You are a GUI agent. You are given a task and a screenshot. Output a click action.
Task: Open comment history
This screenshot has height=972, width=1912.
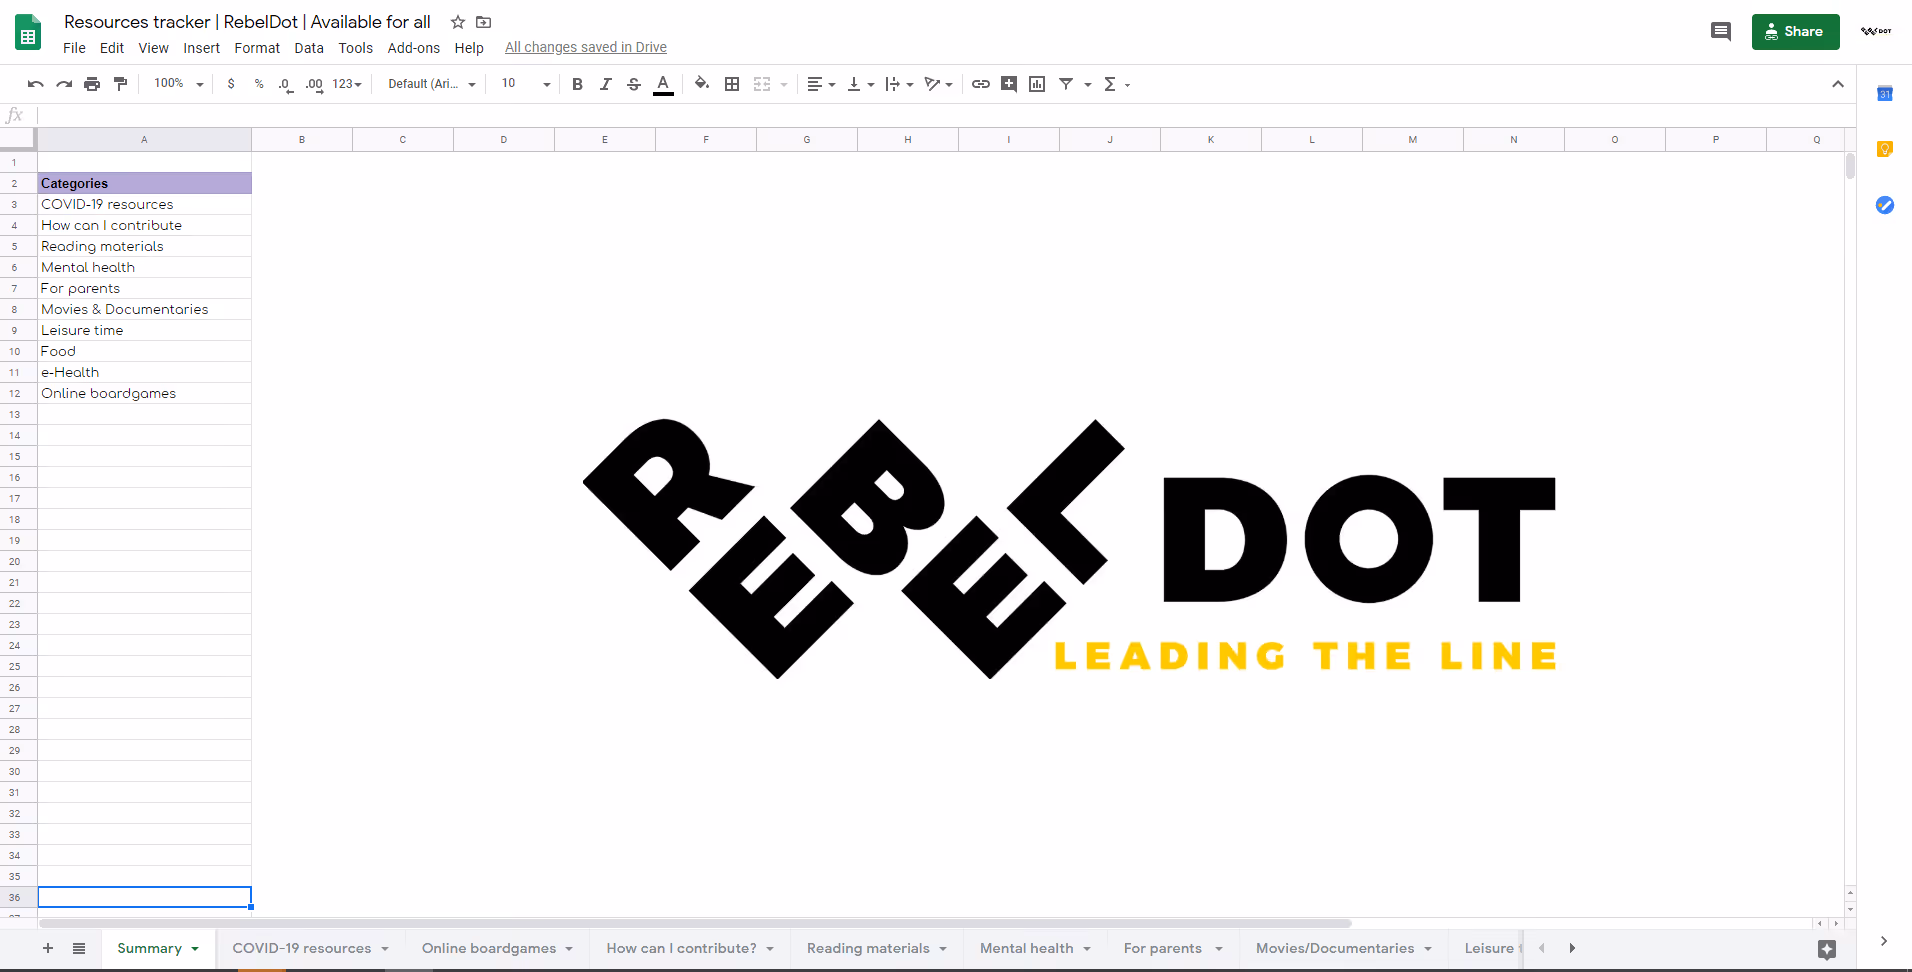click(x=1721, y=32)
